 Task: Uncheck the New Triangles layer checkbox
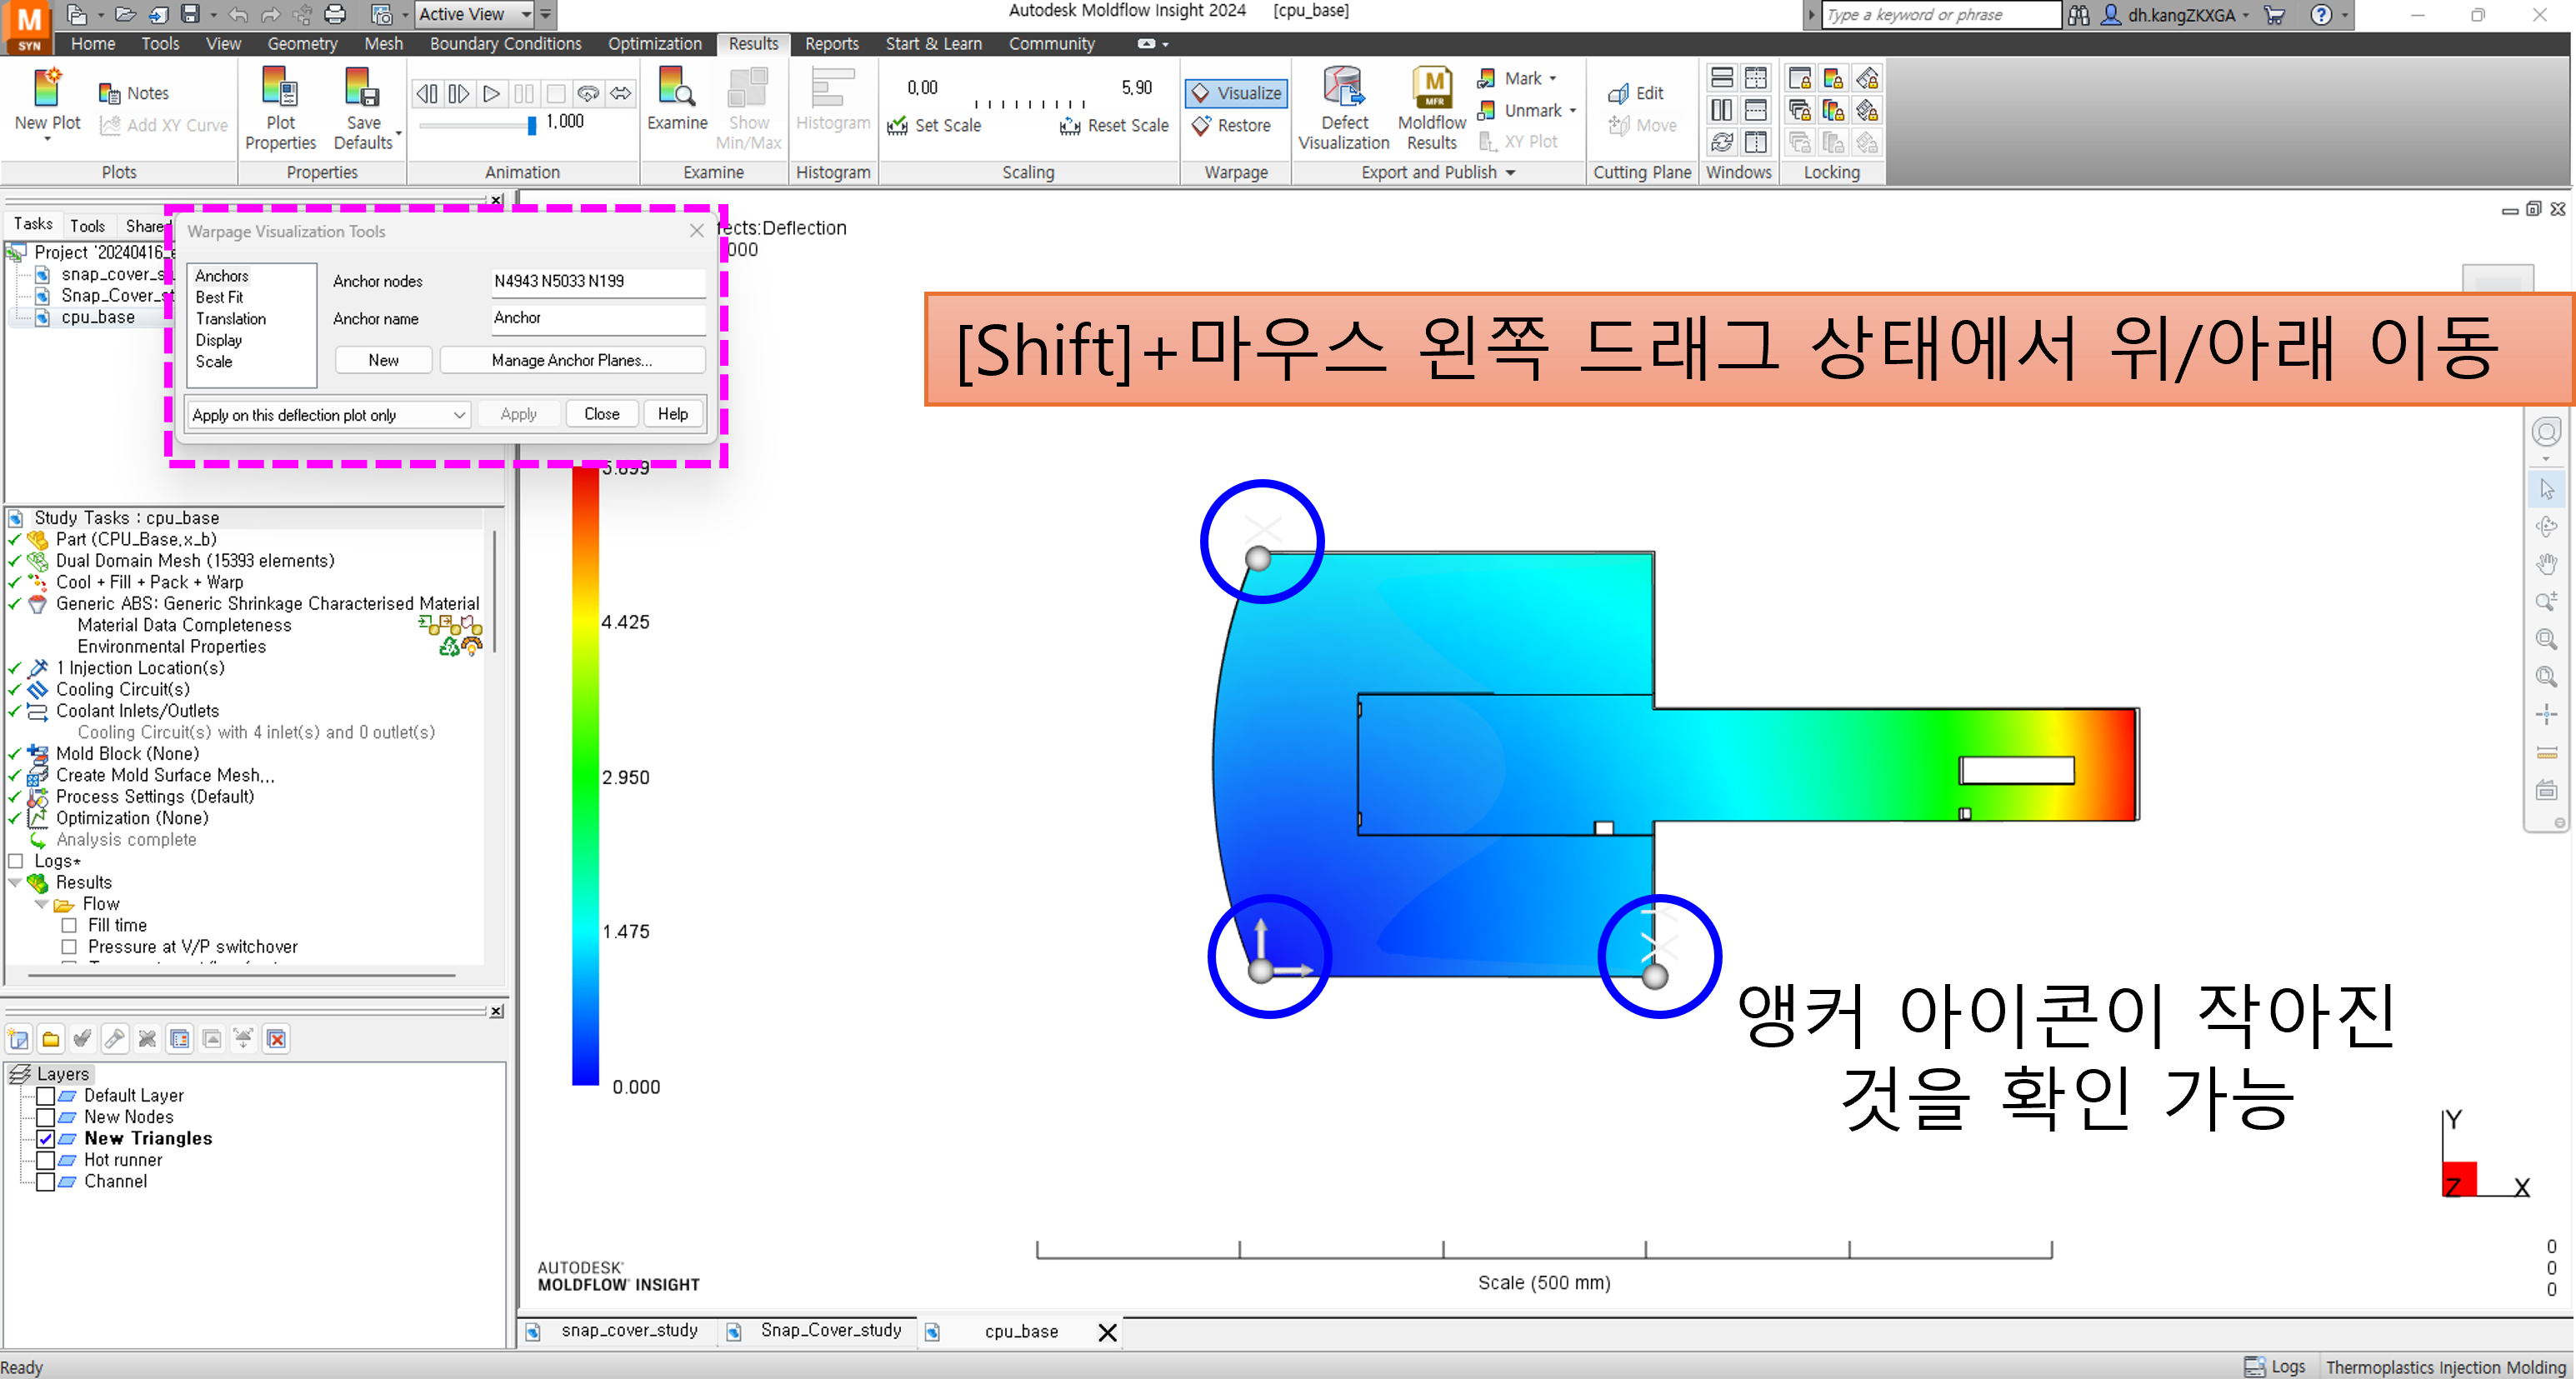click(45, 1138)
